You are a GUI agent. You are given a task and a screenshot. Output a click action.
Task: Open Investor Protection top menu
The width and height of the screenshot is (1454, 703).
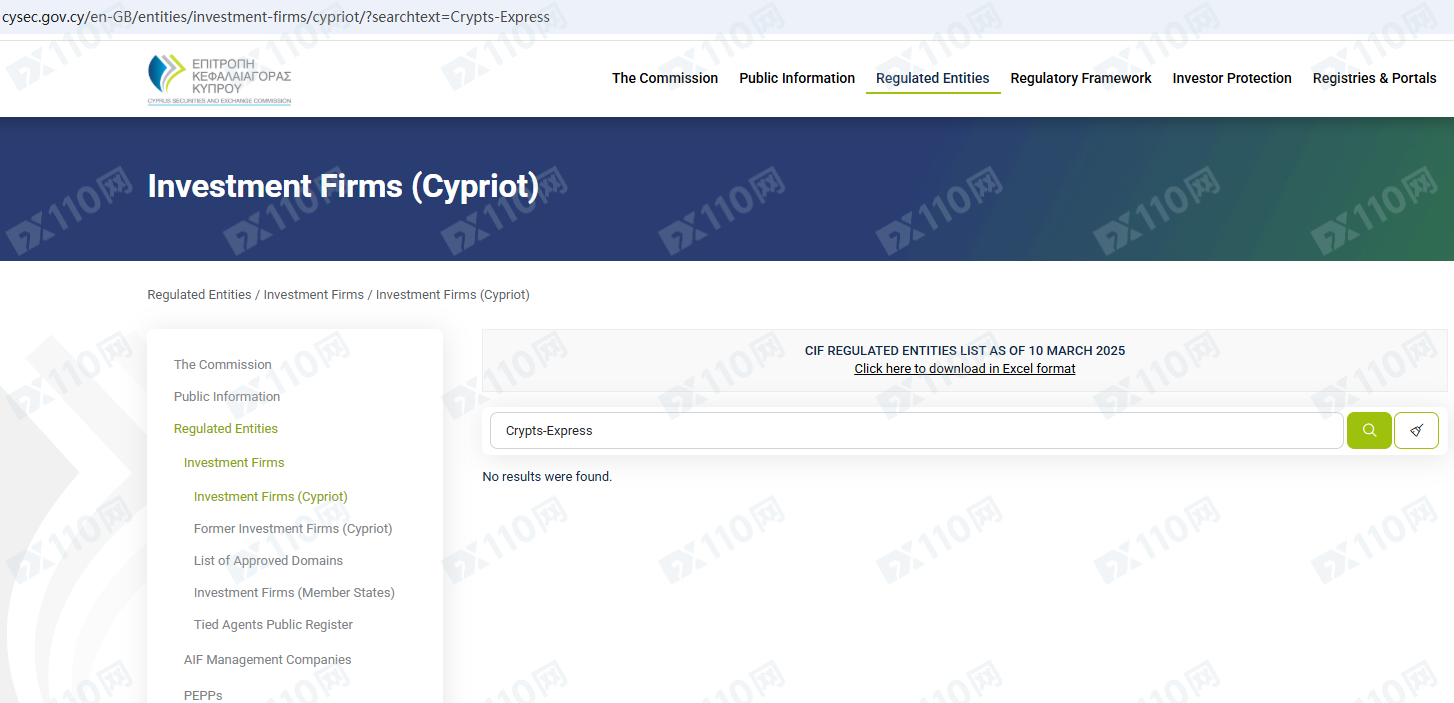(1232, 78)
